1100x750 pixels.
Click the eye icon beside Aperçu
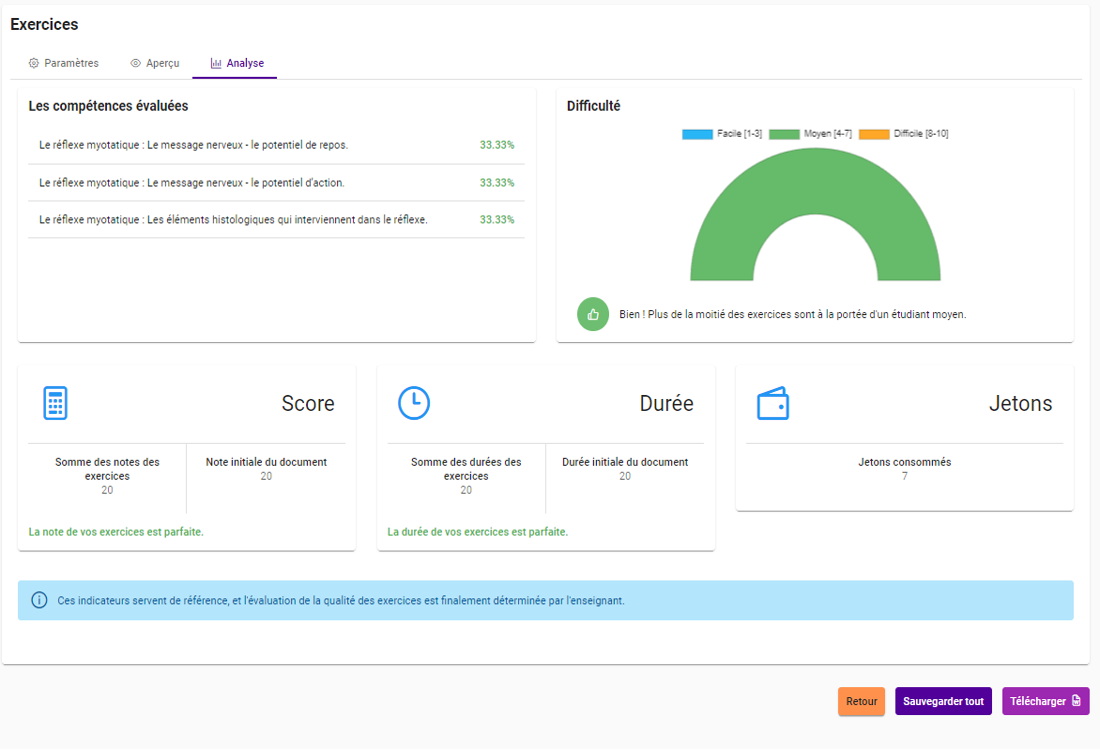(136, 63)
